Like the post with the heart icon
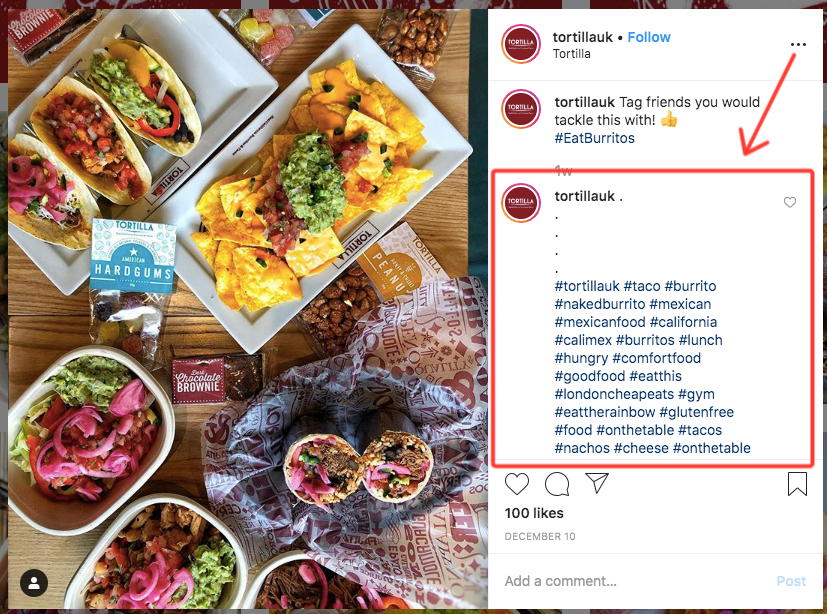The image size is (827, 614). (x=517, y=484)
